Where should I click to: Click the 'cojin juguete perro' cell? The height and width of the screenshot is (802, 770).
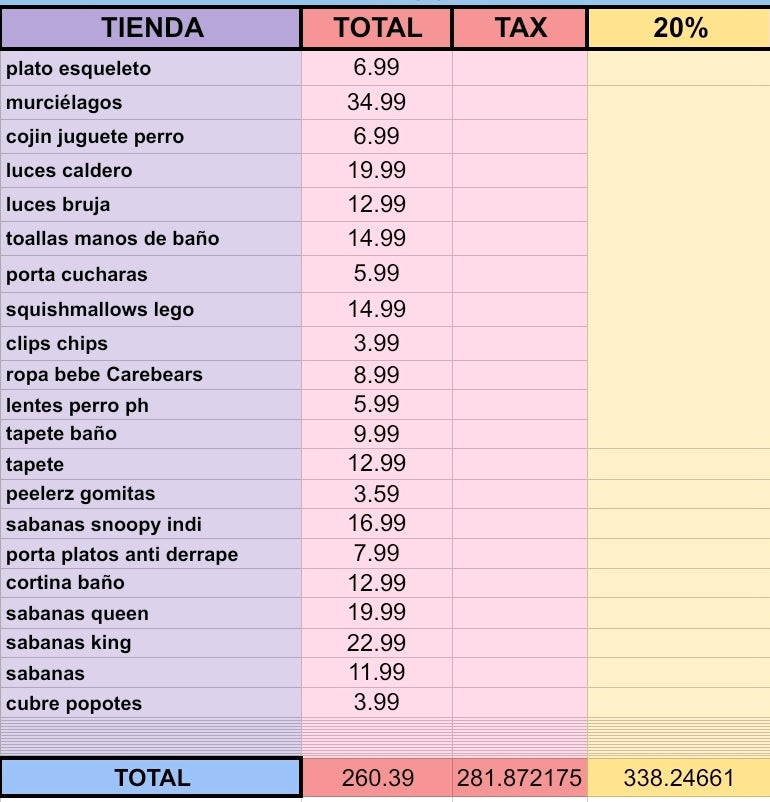151,137
